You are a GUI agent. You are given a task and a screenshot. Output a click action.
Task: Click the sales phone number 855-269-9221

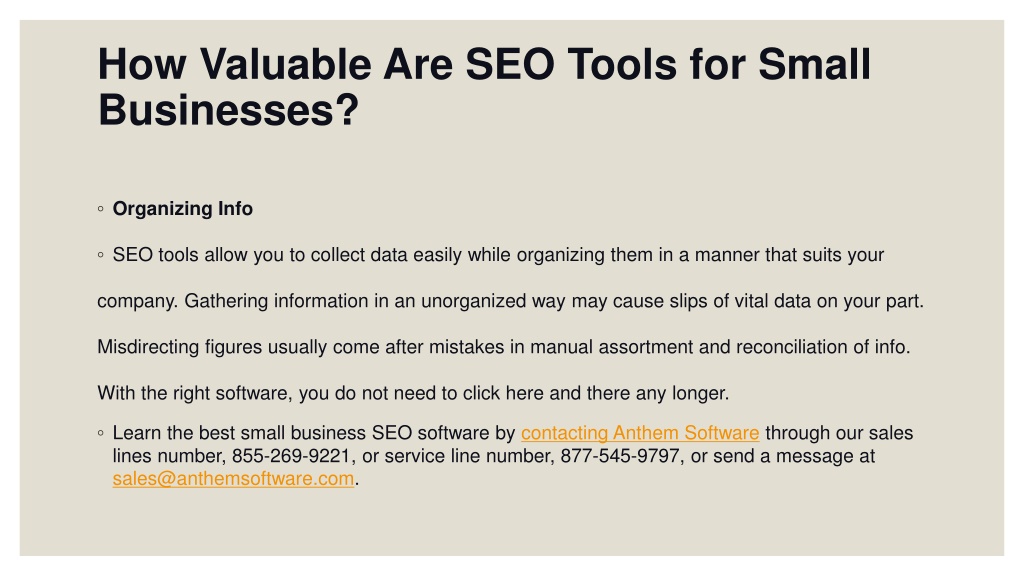pyautogui.click(x=291, y=456)
